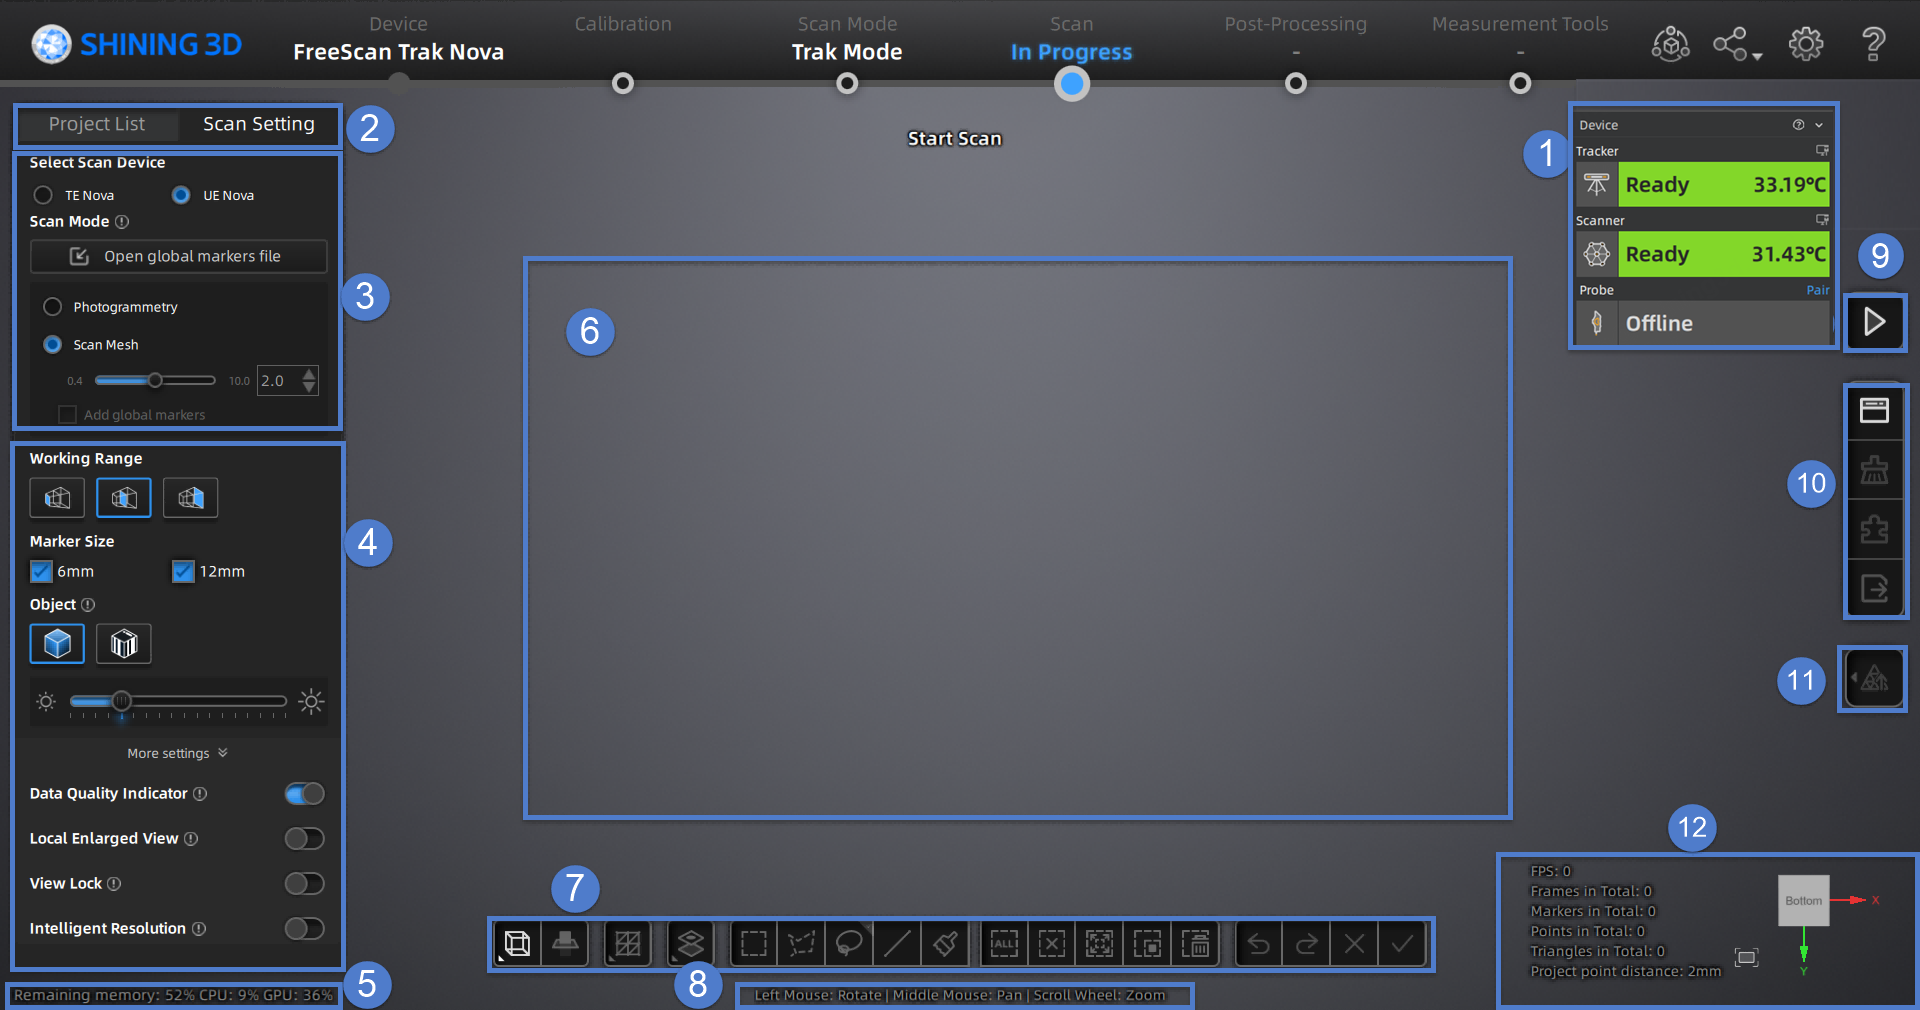1920x1010 pixels.
Task: Uncheck the 6mm marker size checkbox
Action: tap(41, 571)
